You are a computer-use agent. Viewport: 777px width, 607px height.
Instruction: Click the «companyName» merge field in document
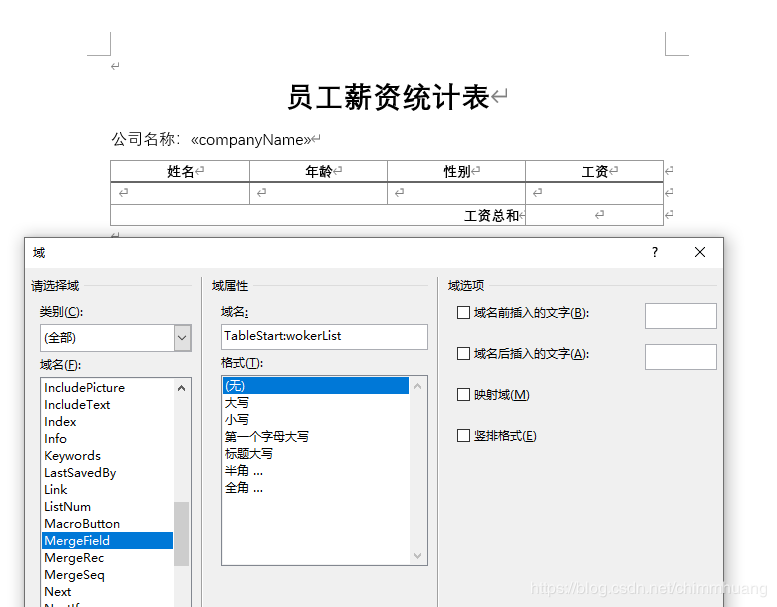(251, 140)
